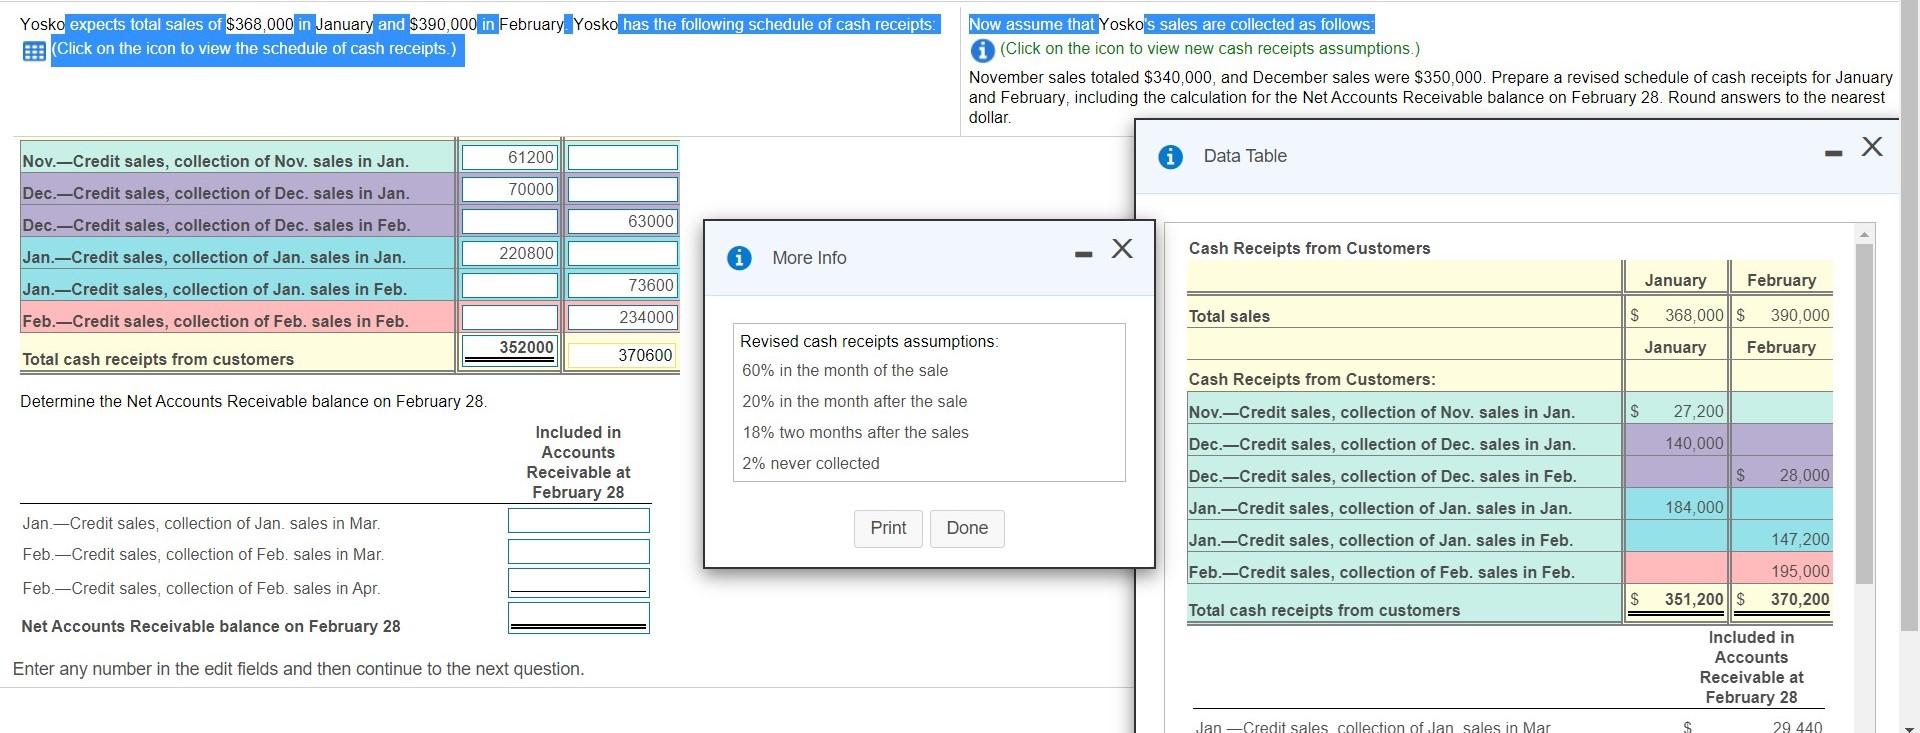Select the Nov. sales collected in Jan. field with 61200

coord(509,157)
